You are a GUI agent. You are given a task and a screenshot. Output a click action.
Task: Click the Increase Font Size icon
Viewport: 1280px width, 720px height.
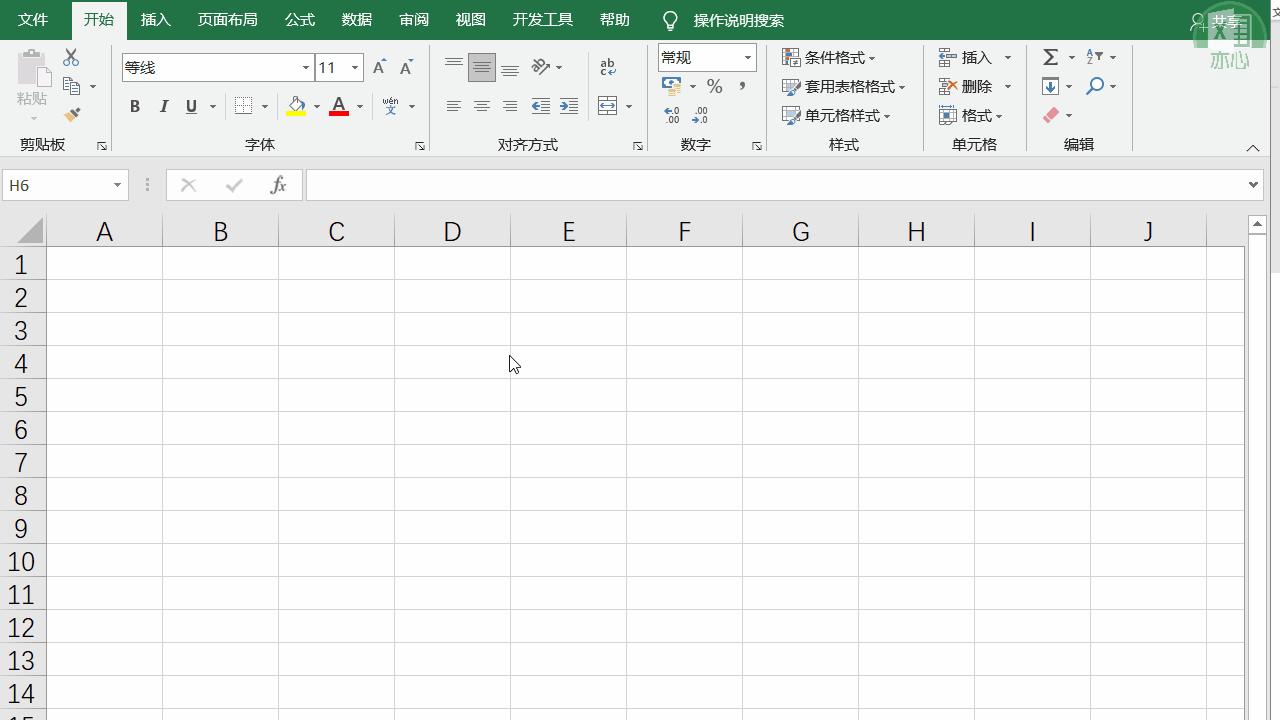click(x=379, y=67)
